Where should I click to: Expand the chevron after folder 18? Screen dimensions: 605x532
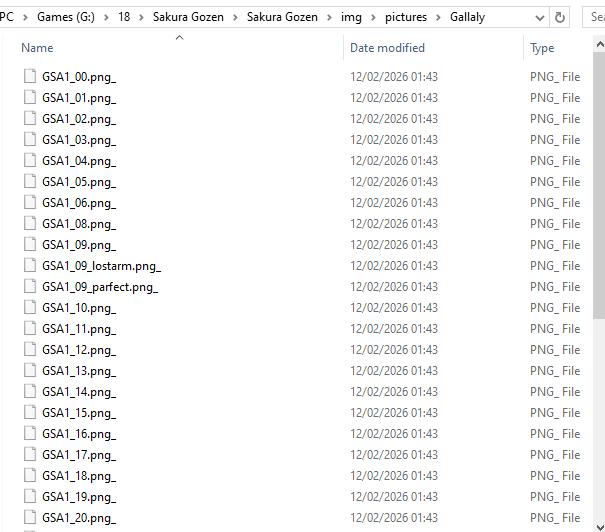141,17
